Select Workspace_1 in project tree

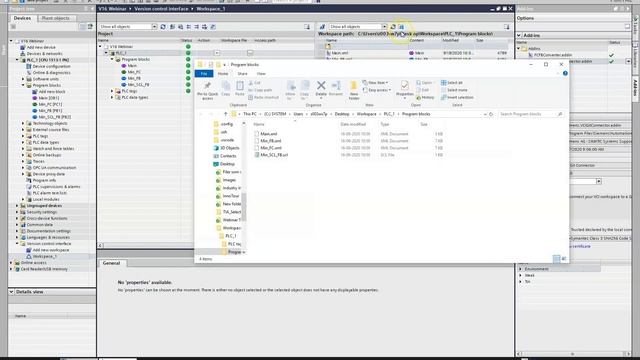coord(44,256)
